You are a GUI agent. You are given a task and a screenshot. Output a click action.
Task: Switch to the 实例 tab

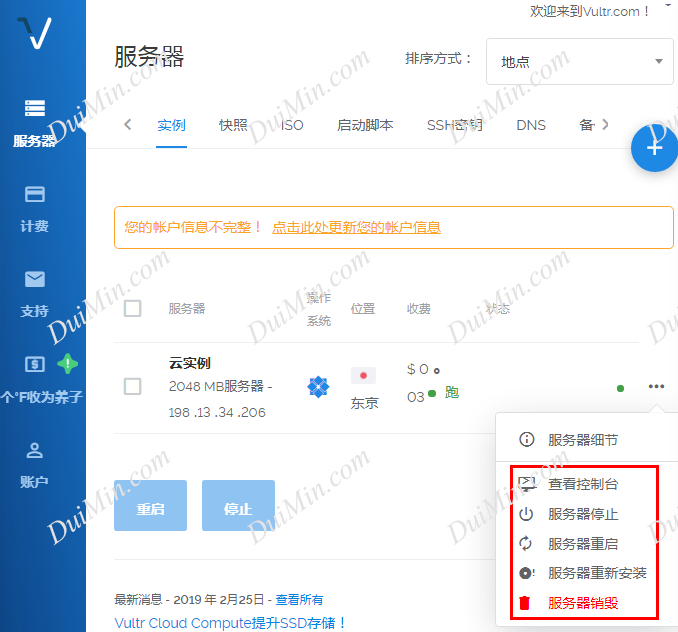pos(171,125)
